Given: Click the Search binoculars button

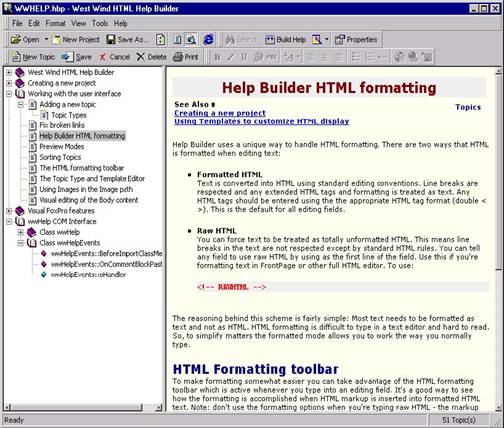Looking at the screenshot, I should (242, 40).
